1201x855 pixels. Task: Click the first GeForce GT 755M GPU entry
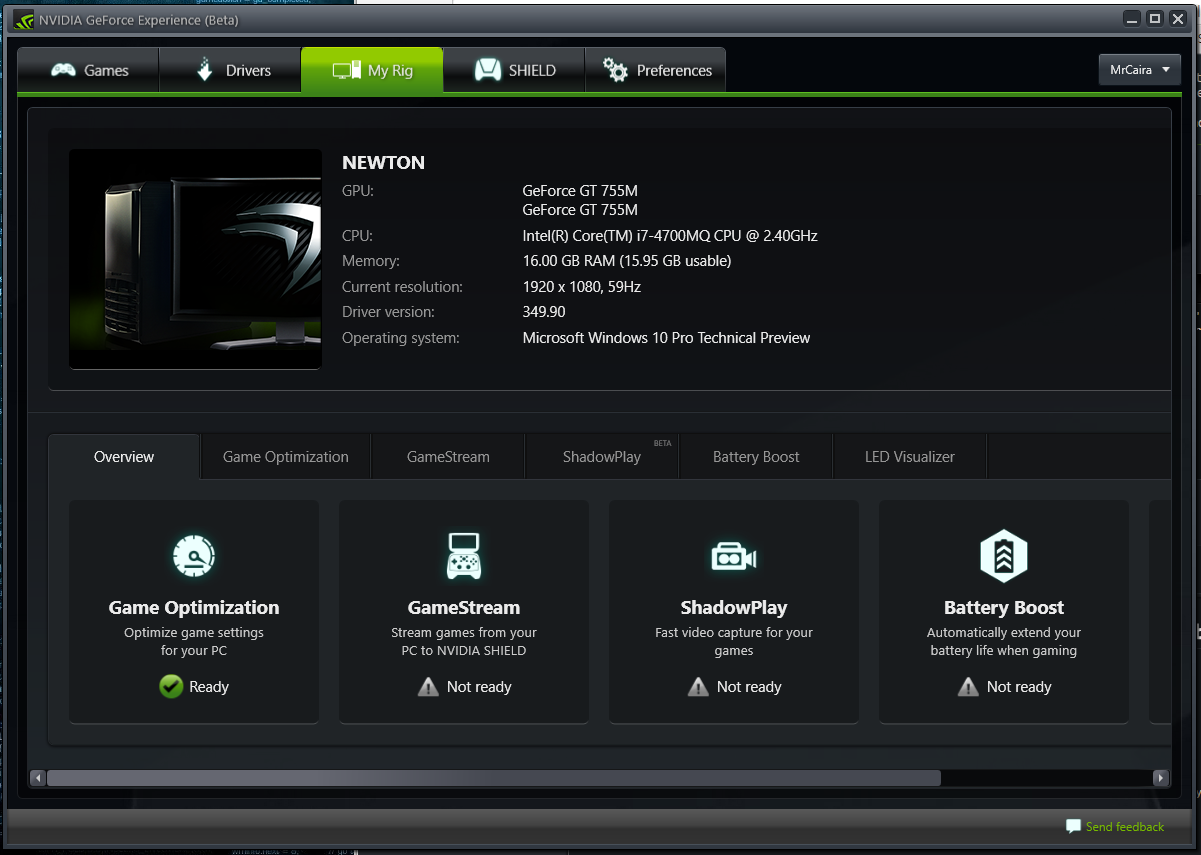click(580, 190)
